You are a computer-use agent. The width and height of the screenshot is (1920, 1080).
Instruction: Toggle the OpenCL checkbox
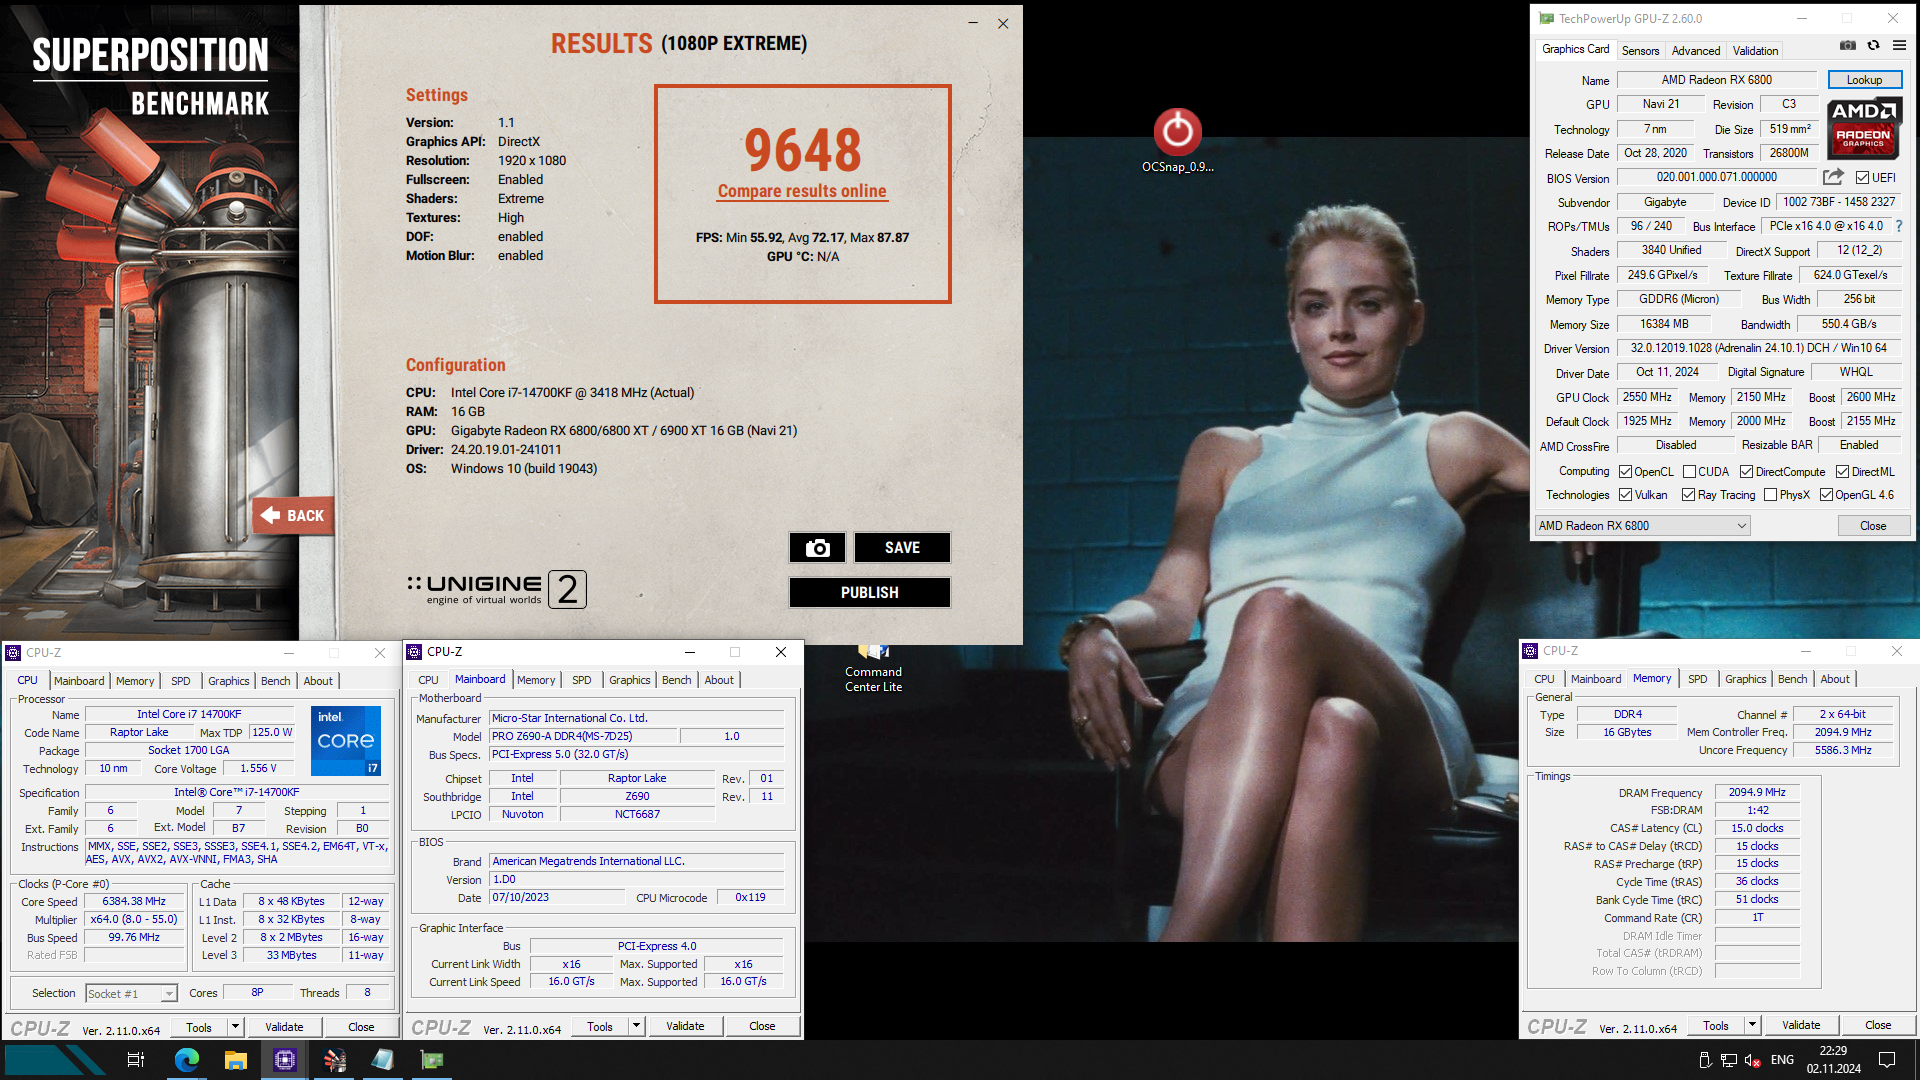tap(1625, 472)
